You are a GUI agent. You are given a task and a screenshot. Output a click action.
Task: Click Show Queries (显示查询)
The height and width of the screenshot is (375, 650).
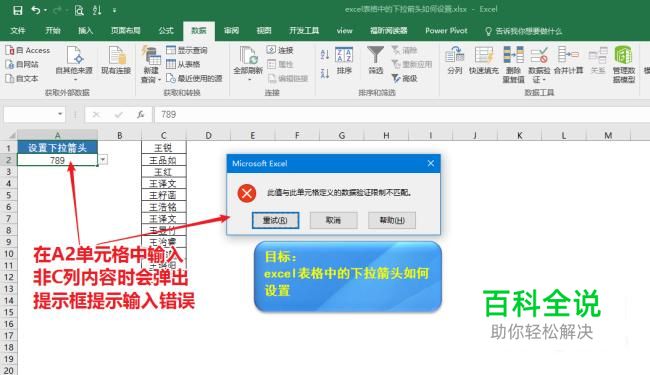coord(187,50)
